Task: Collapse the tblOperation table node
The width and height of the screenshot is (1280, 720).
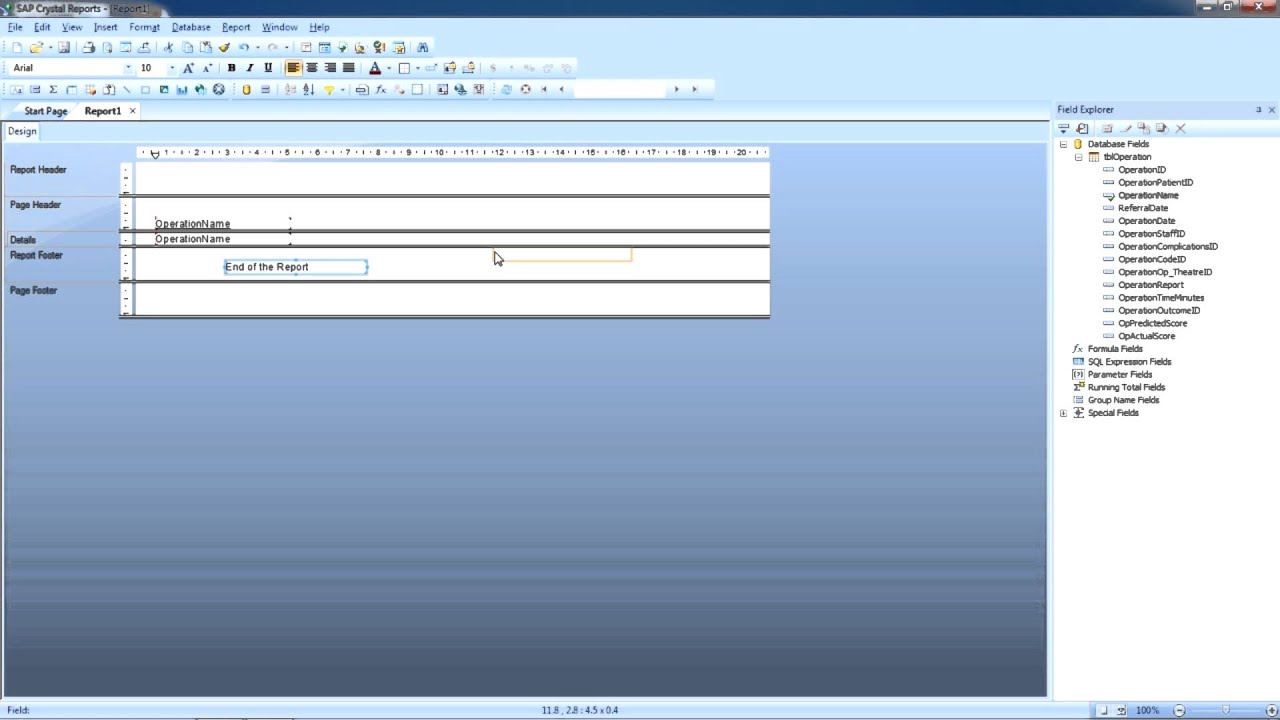Action: coord(1078,157)
